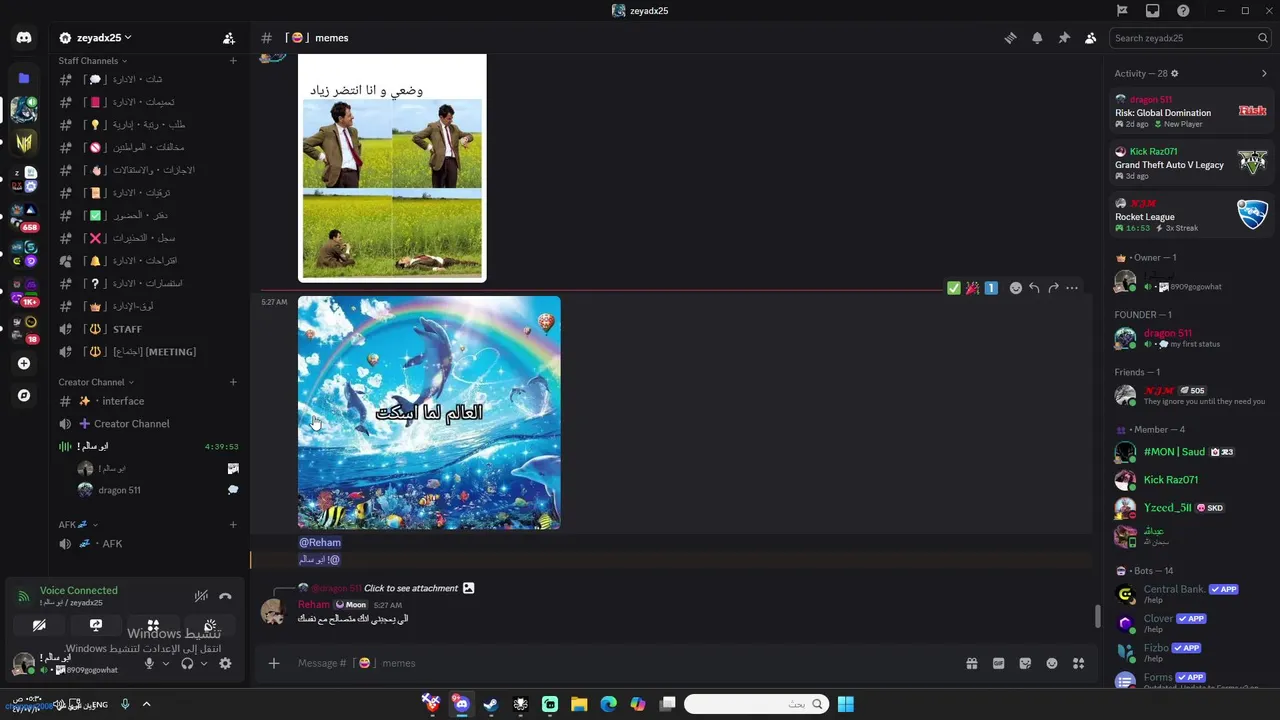Send a gift via gift icon
This screenshot has width=1280, height=720.
pyautogui.click(x=971, y=663)
